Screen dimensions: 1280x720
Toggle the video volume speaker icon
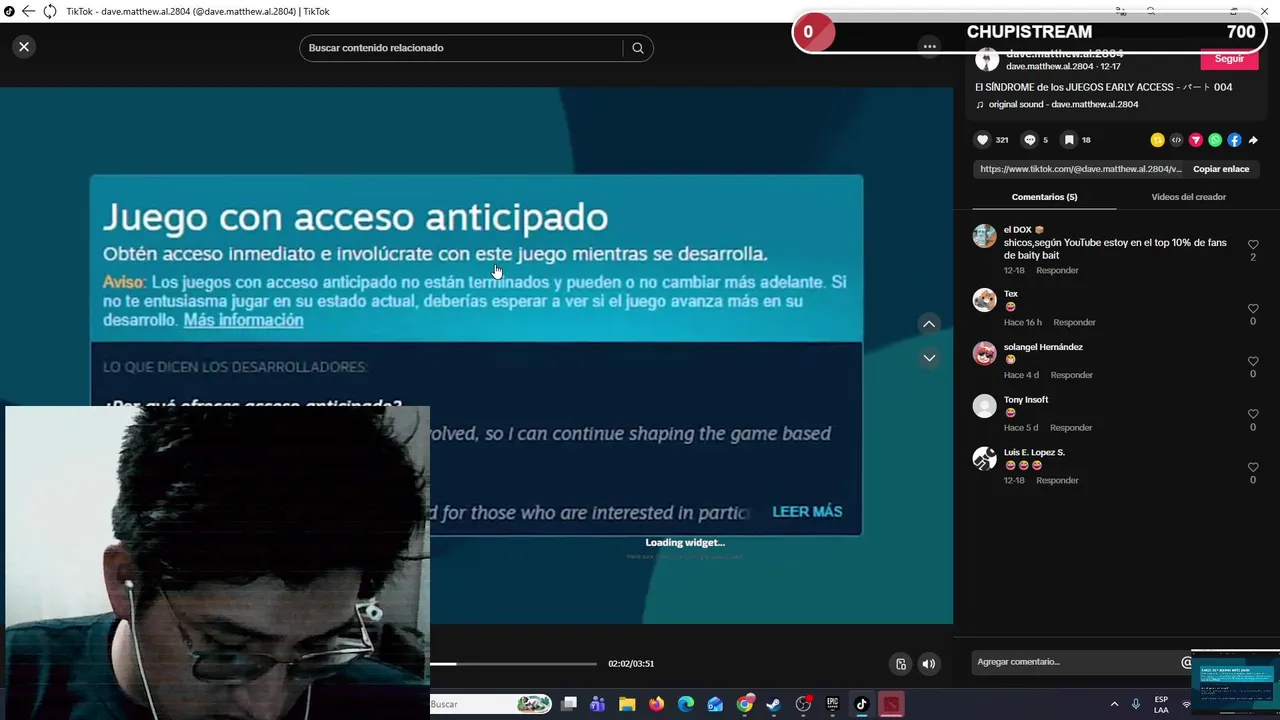pyautogui.click(x=929, y=664)
